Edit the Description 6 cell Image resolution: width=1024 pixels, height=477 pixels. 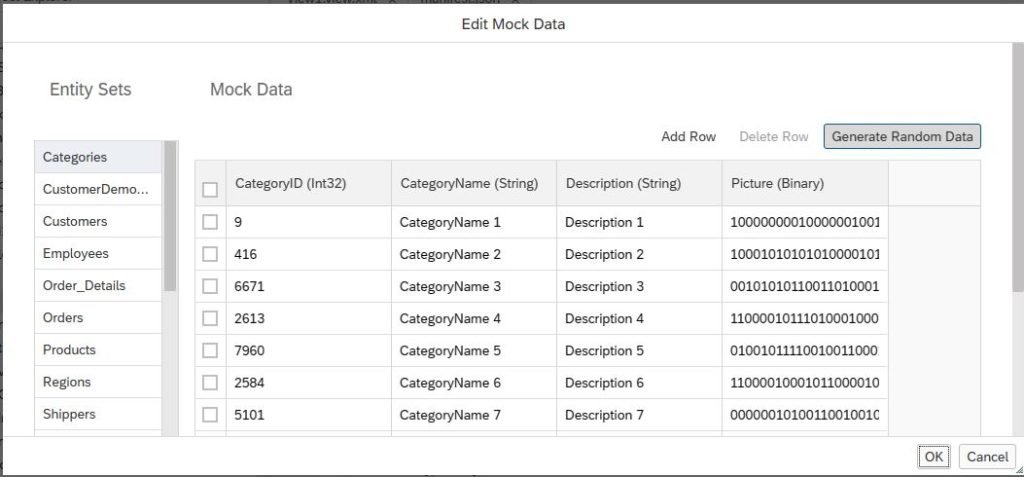pyautogui.click(x=639, y=382)
